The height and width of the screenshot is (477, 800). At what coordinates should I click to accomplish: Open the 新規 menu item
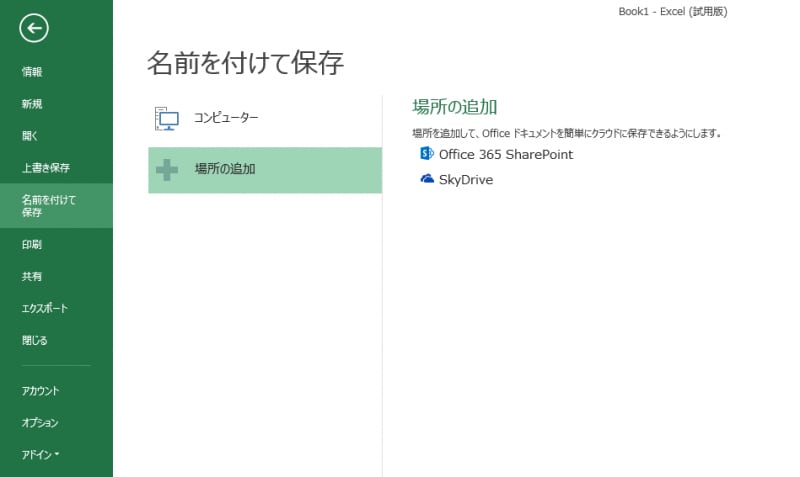point(32,104)
